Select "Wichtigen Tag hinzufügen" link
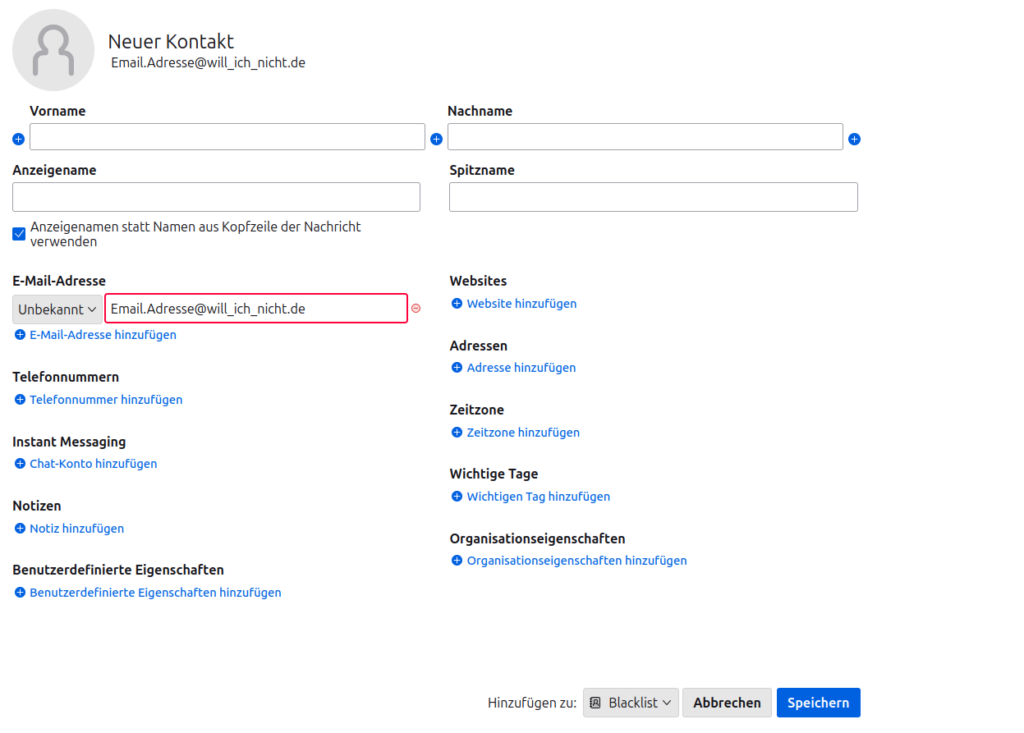Viewport: 1024px width, 733px height. point(538,497)
